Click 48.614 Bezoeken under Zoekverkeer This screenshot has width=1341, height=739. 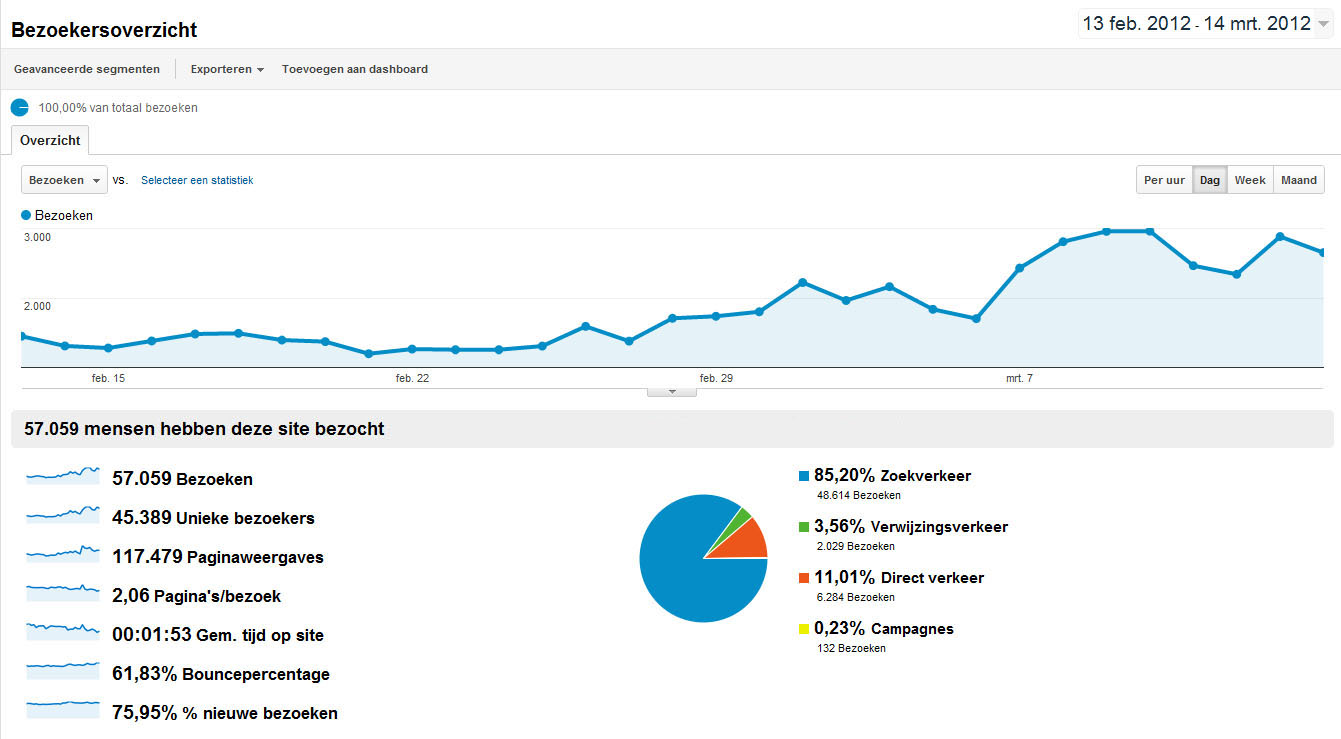859,495
